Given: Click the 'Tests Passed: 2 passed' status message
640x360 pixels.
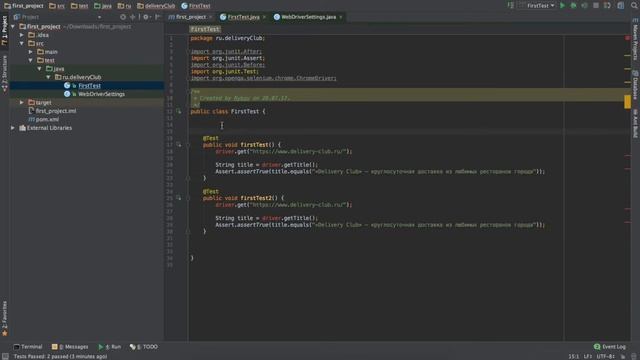Looking at the screenshot, I should (x=60, y=356).
